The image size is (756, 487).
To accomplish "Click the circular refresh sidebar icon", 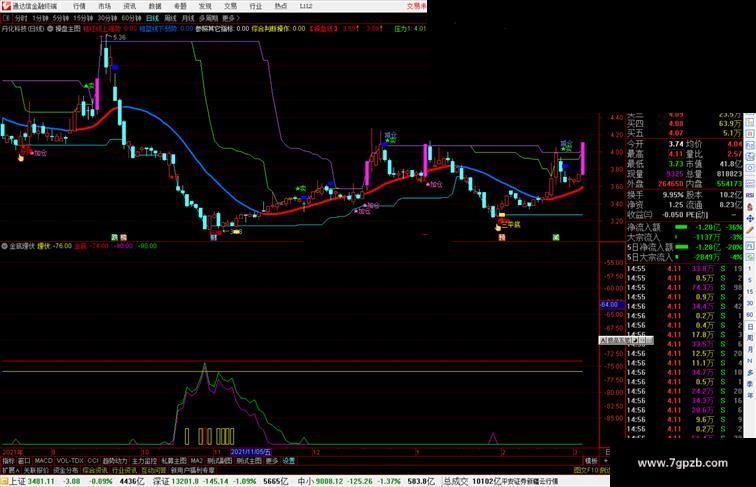I will [x=750, y=168].
